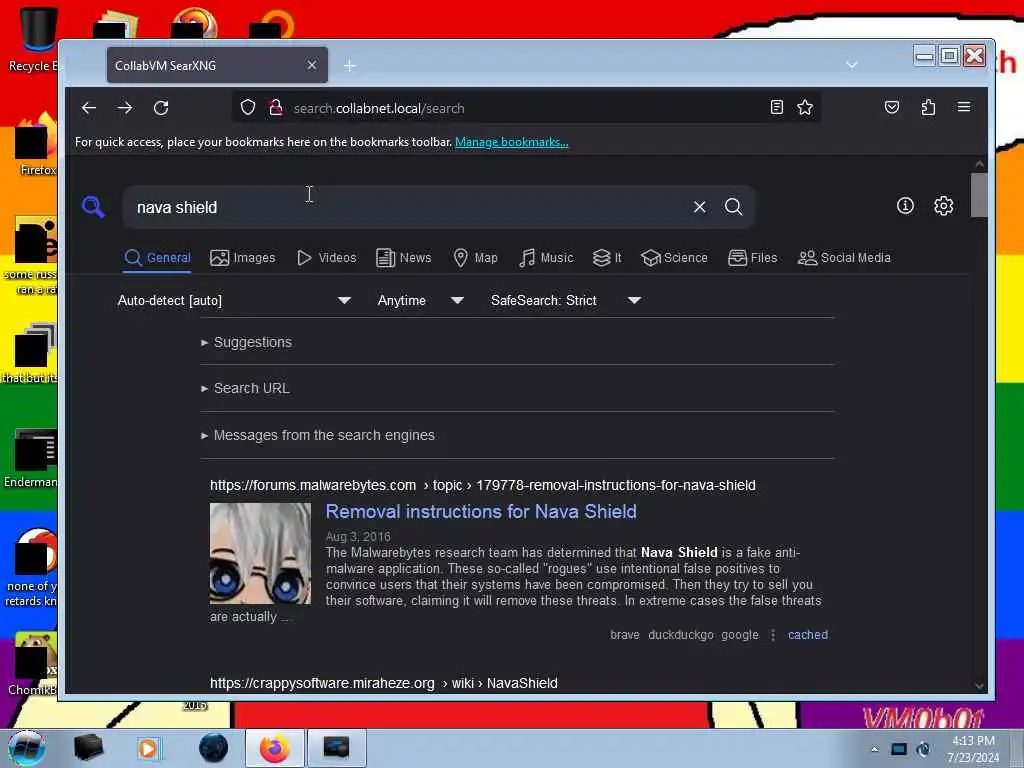Click the scrollbar down arrow

click(x=979, y=686)
